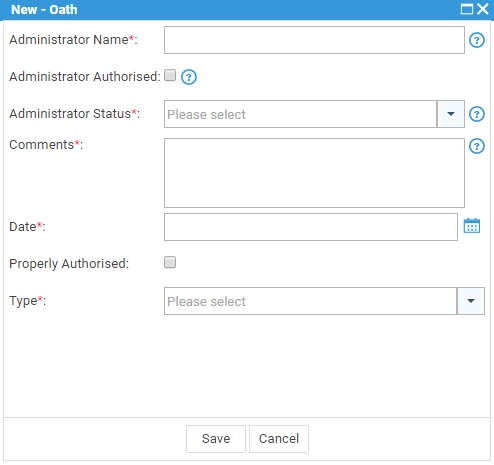Expand the Administrator Status dropdown arrow

pyautogui.click(x=451, y=114)
